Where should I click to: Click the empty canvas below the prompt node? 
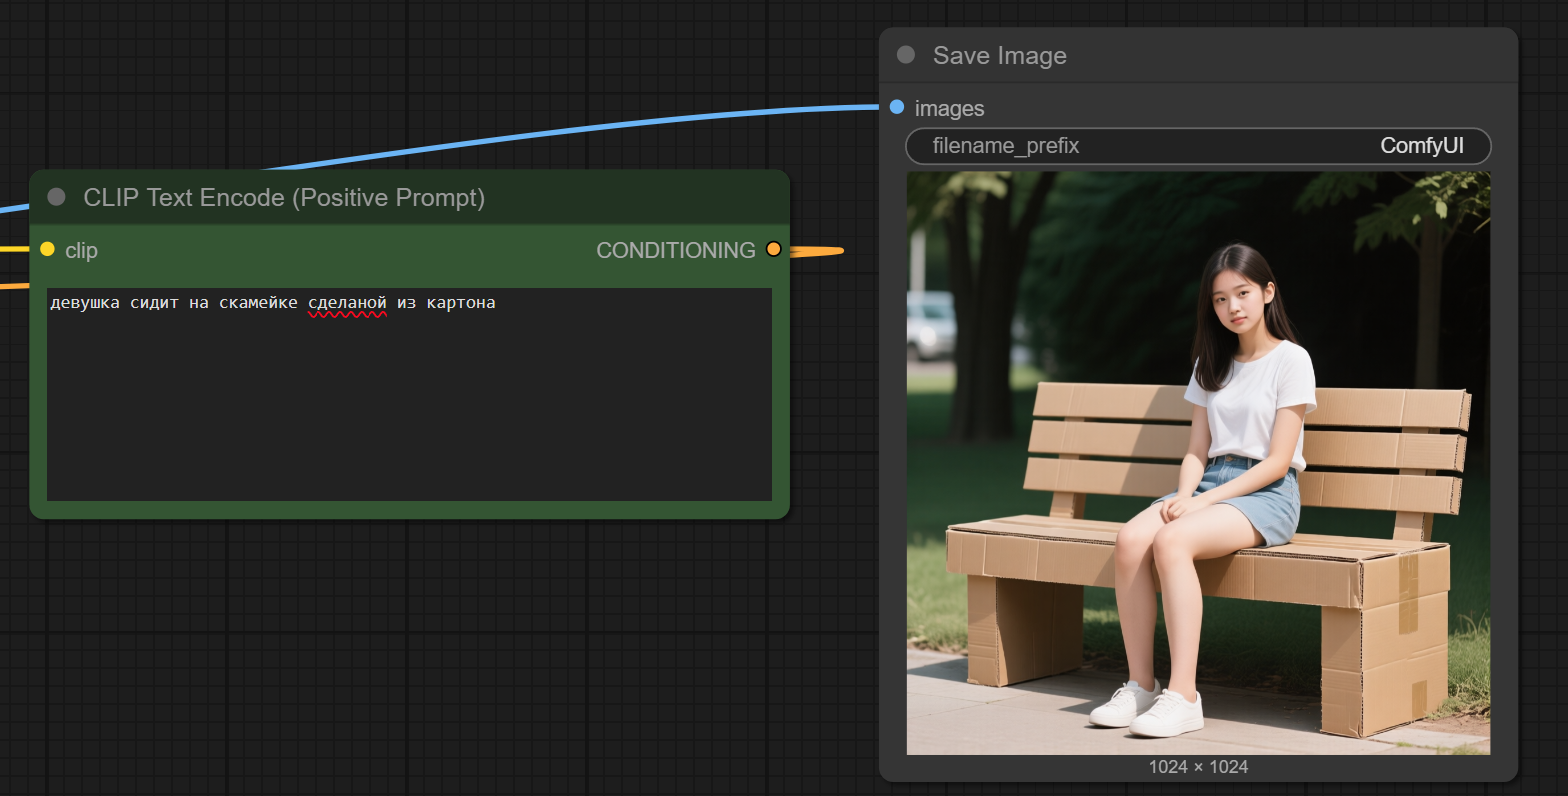coord(400,650)
